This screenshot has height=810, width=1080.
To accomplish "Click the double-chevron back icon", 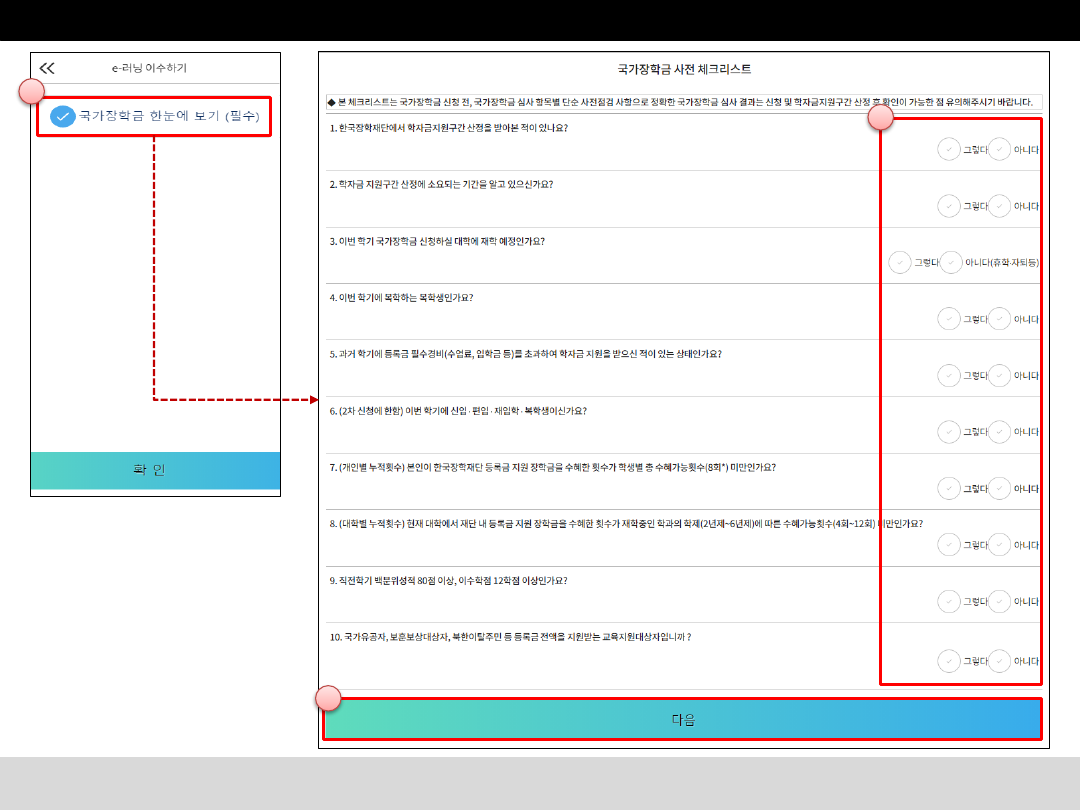I will [47, 68].
